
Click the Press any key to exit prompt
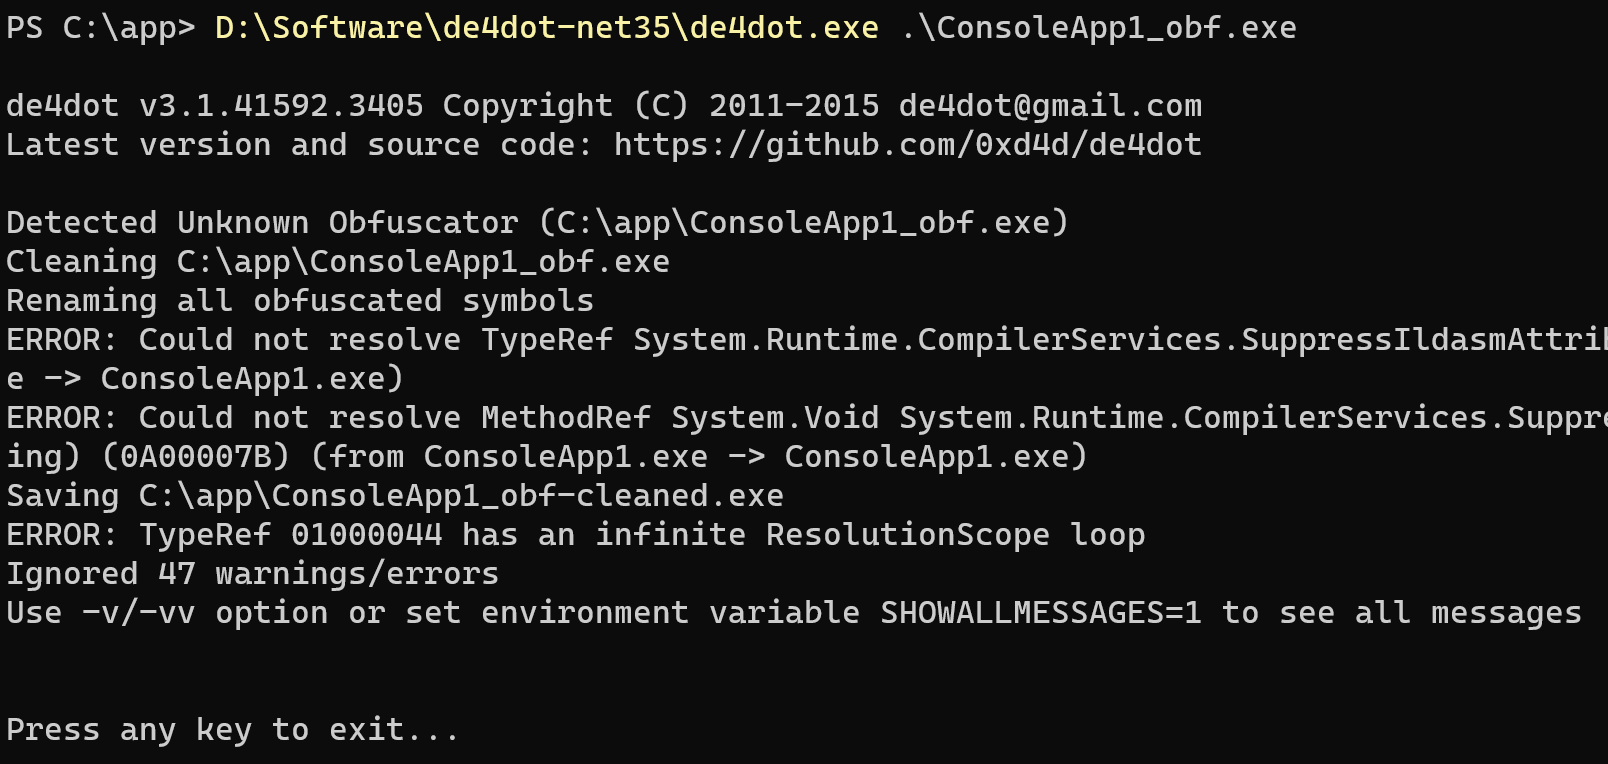point(232,730)
